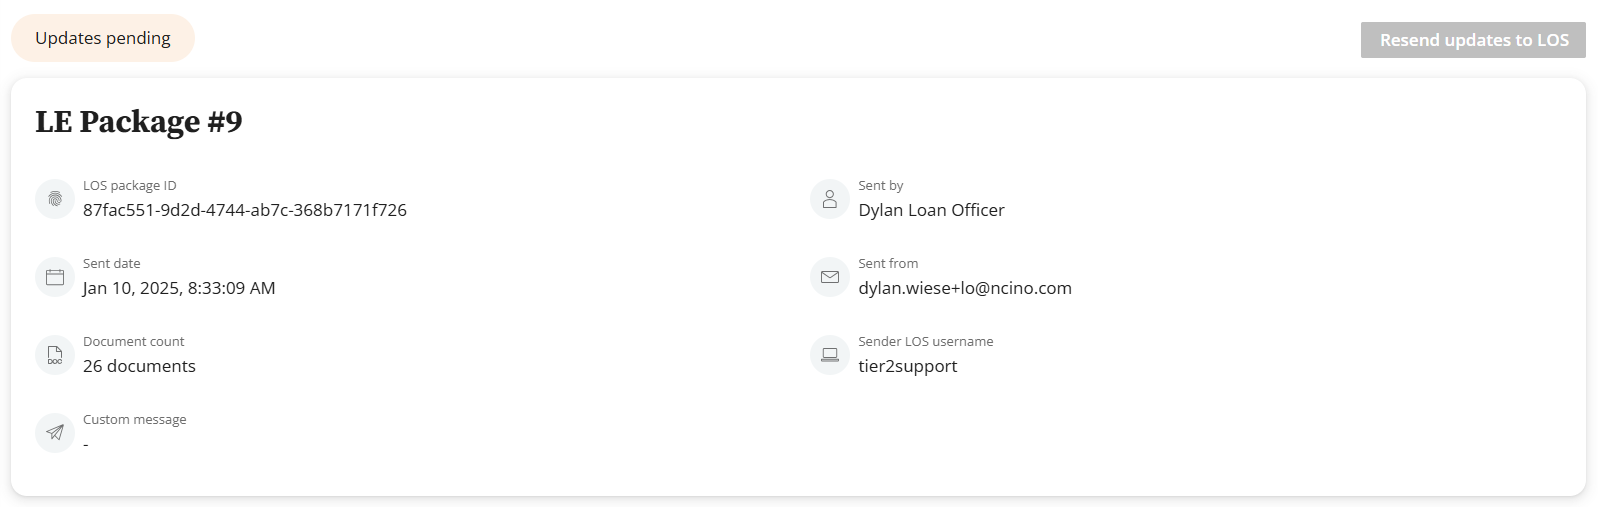Screen dimensions: 1598x507
Task: Click the document icon beside Document count
Action: [55, 355]
